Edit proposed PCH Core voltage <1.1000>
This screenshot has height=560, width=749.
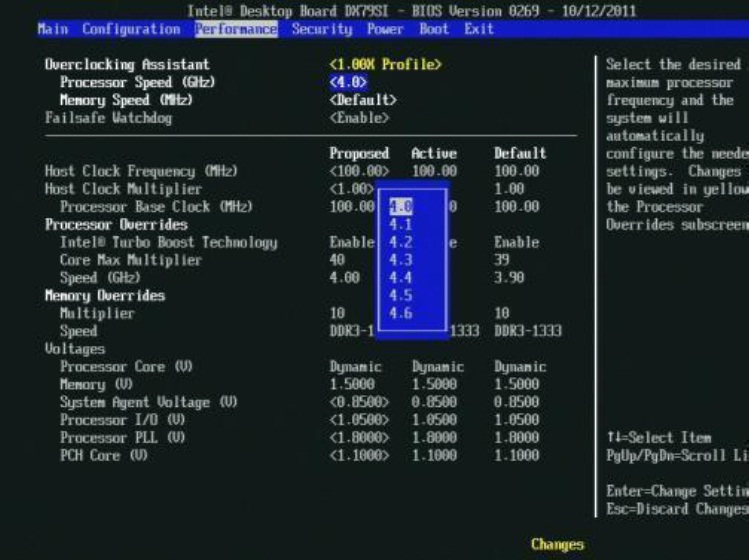[x=359, y=455]
